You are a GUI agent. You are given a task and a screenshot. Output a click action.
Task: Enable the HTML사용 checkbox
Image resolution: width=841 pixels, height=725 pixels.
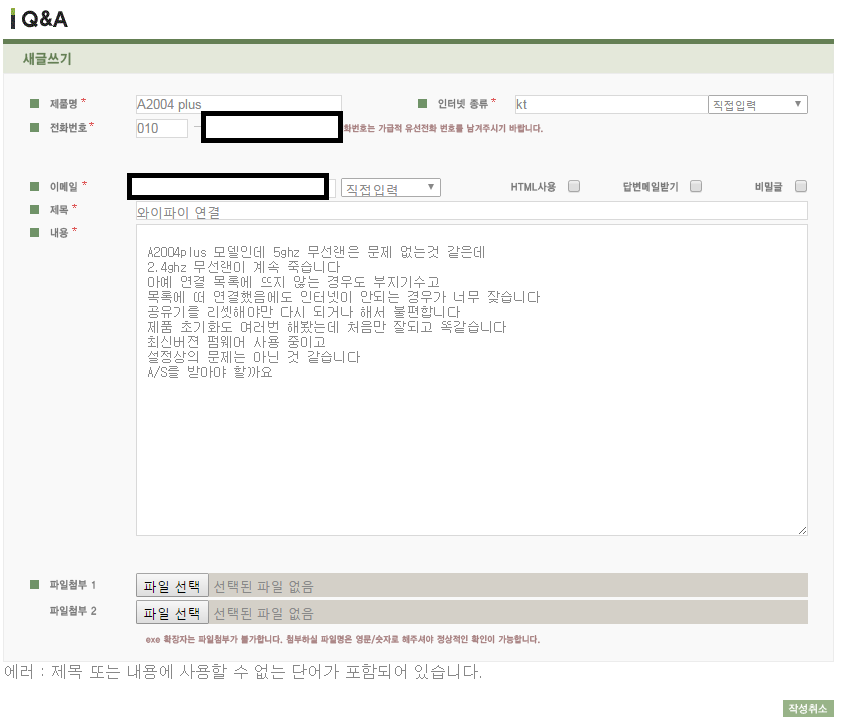pos(574,186)
